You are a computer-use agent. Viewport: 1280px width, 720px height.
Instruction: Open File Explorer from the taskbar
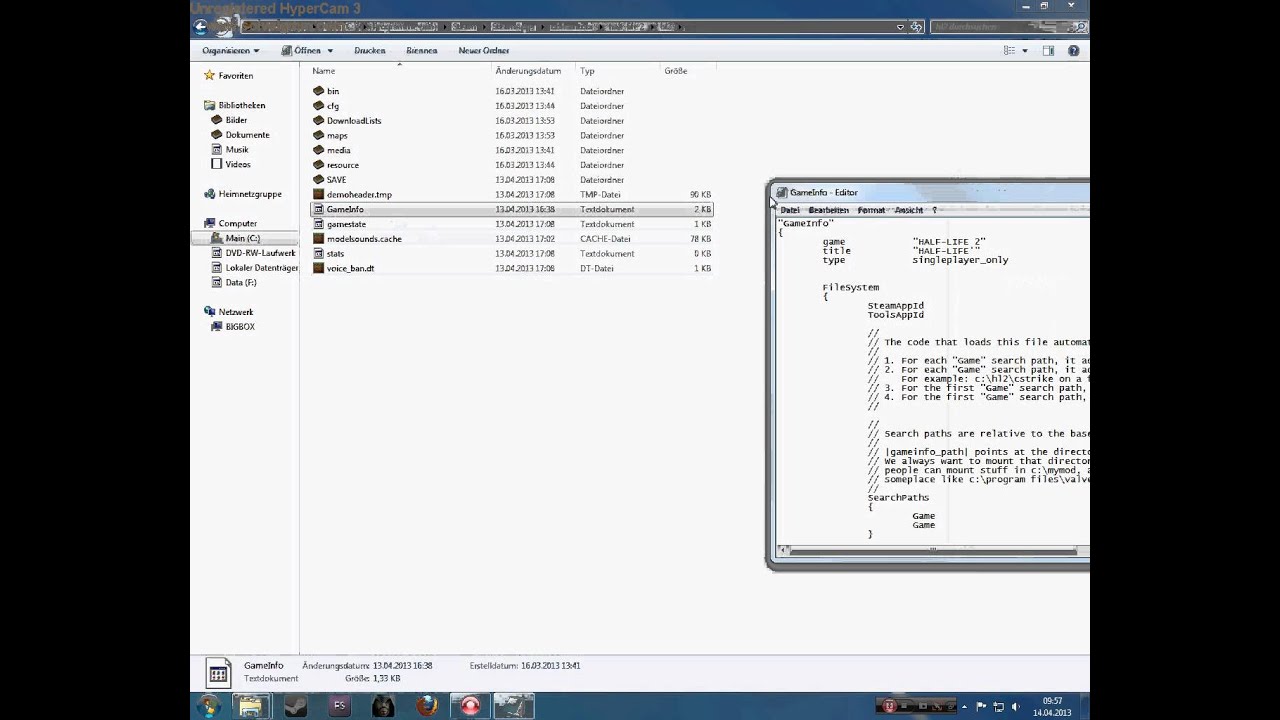(x=250, y=706)
